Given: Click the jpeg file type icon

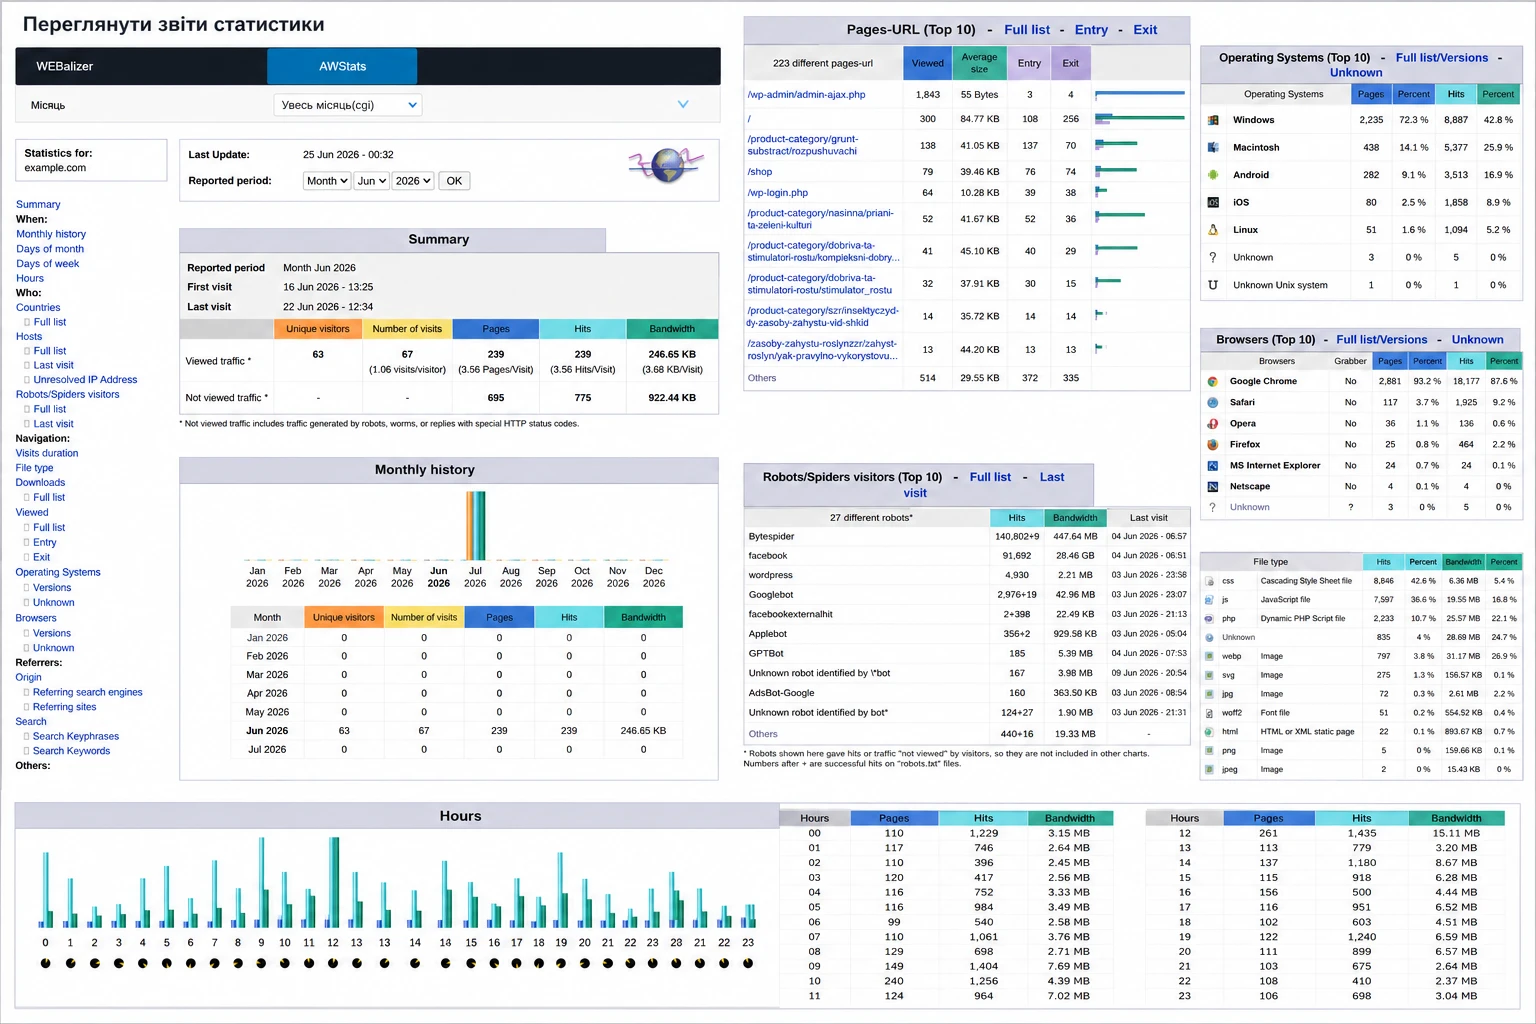Looking at the screenshot, I should pos(1210,769).
